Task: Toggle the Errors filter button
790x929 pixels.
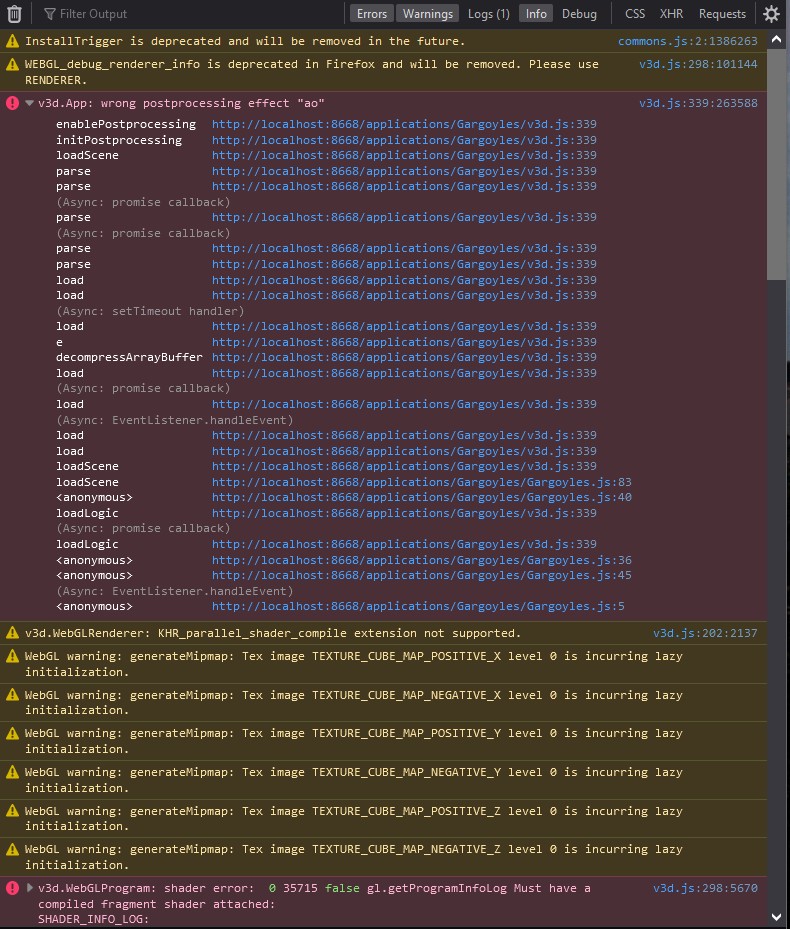Action: 372,14
